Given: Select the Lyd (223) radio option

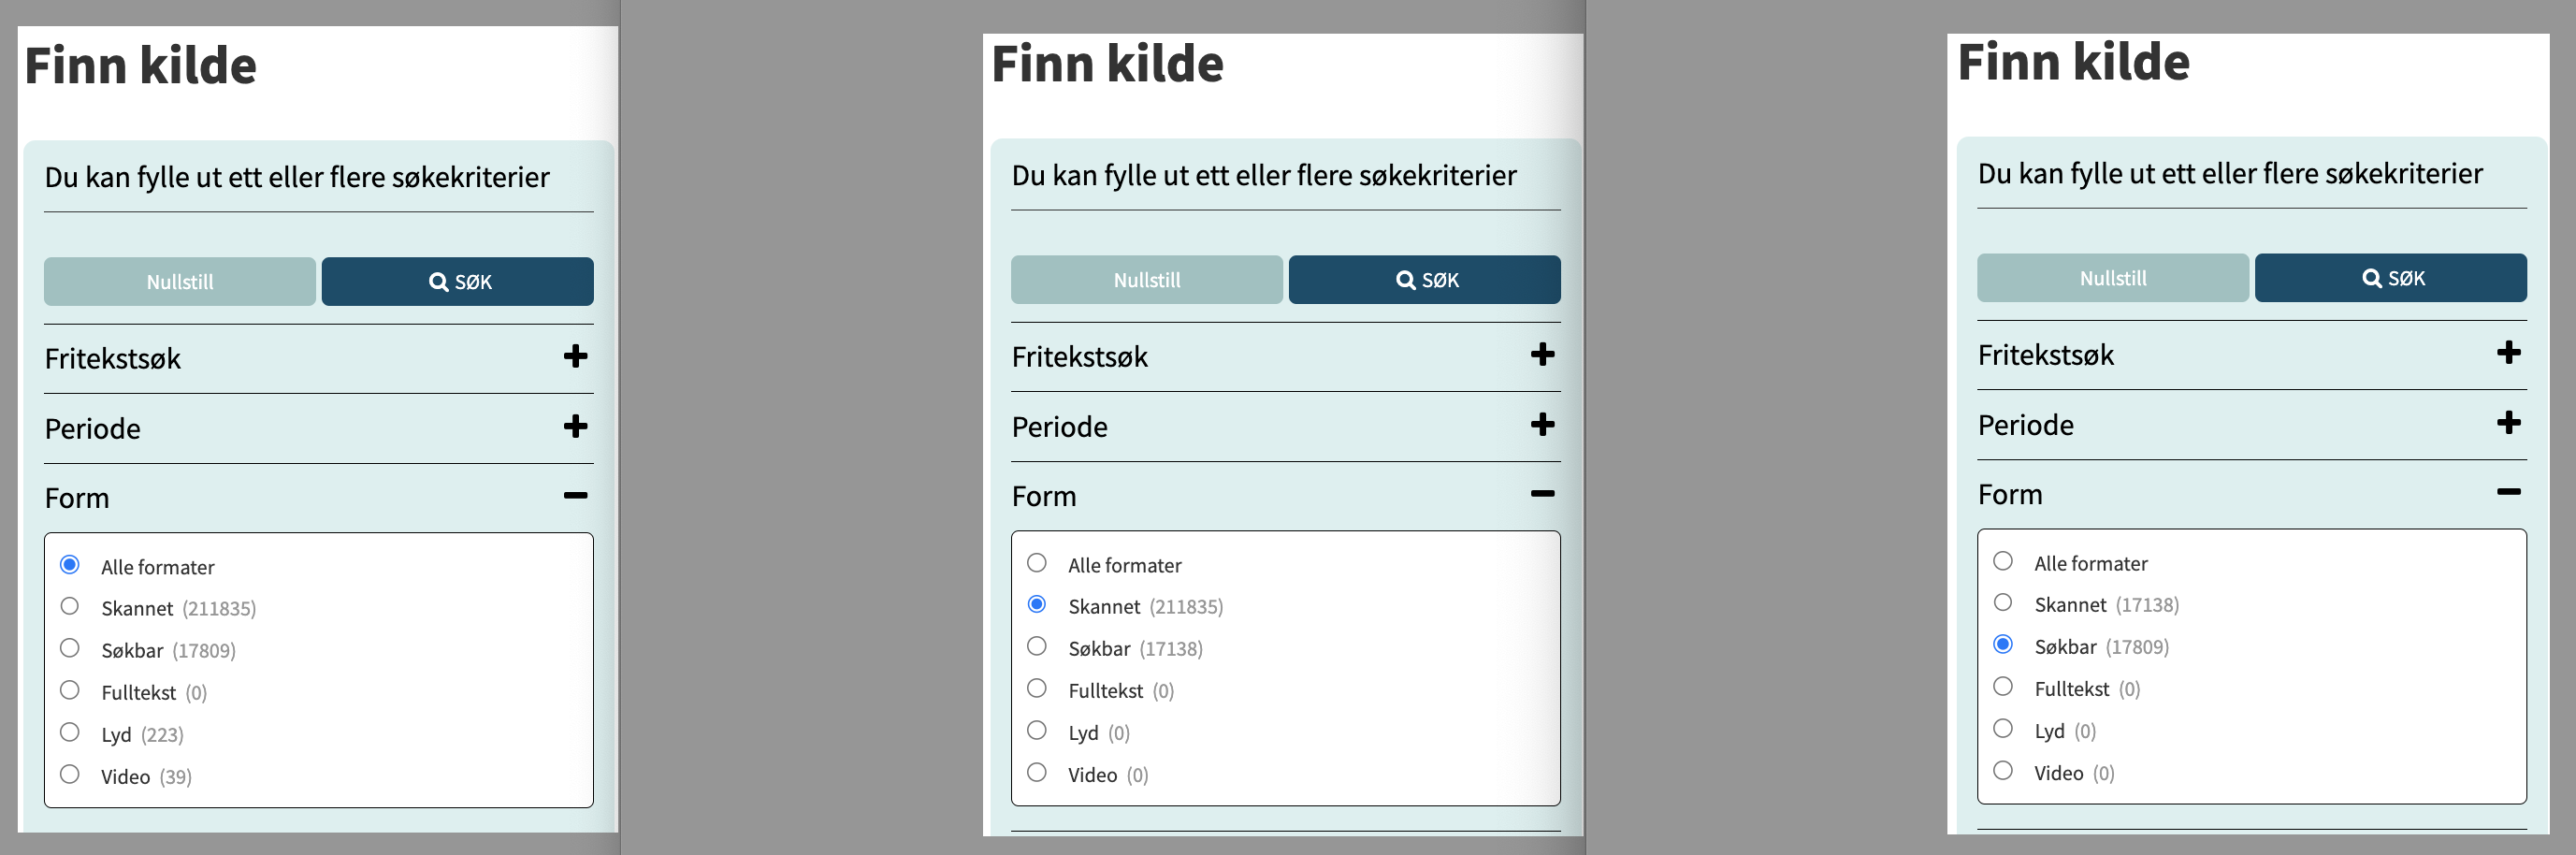Looking at the screenshot, I should (70, 732).
